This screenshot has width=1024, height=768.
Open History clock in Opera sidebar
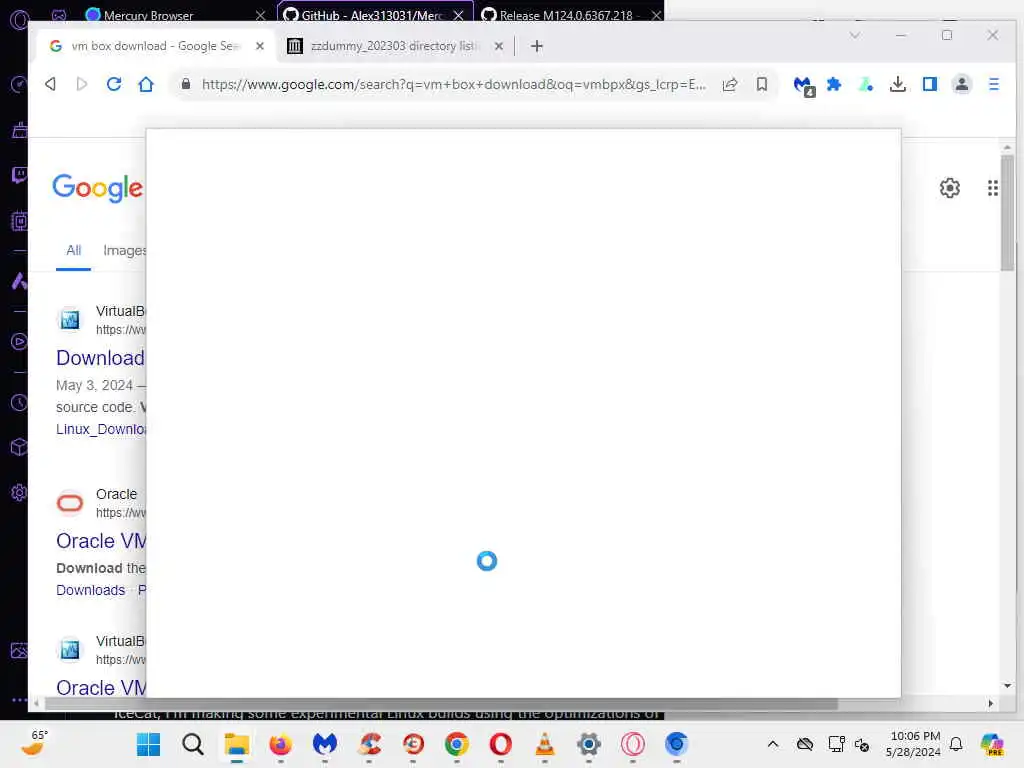19,403
